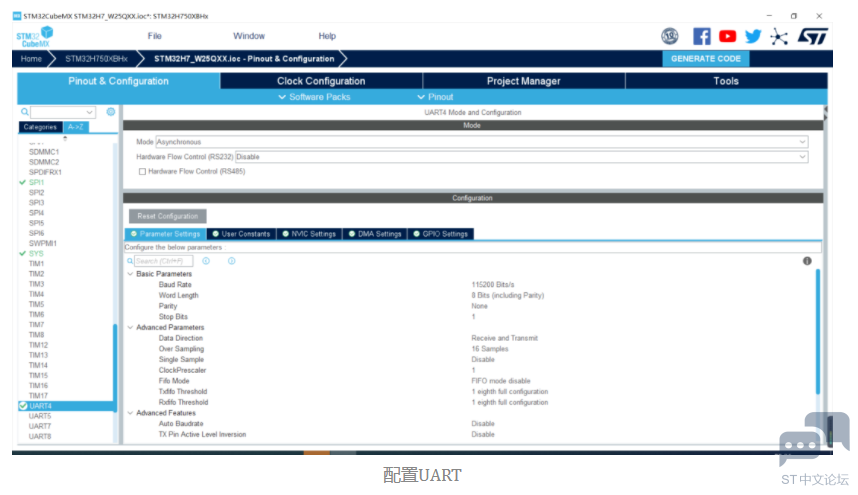Click the second info icon beside parameter search
This screenshot has height=495, width=858.
tap(231, 261)
